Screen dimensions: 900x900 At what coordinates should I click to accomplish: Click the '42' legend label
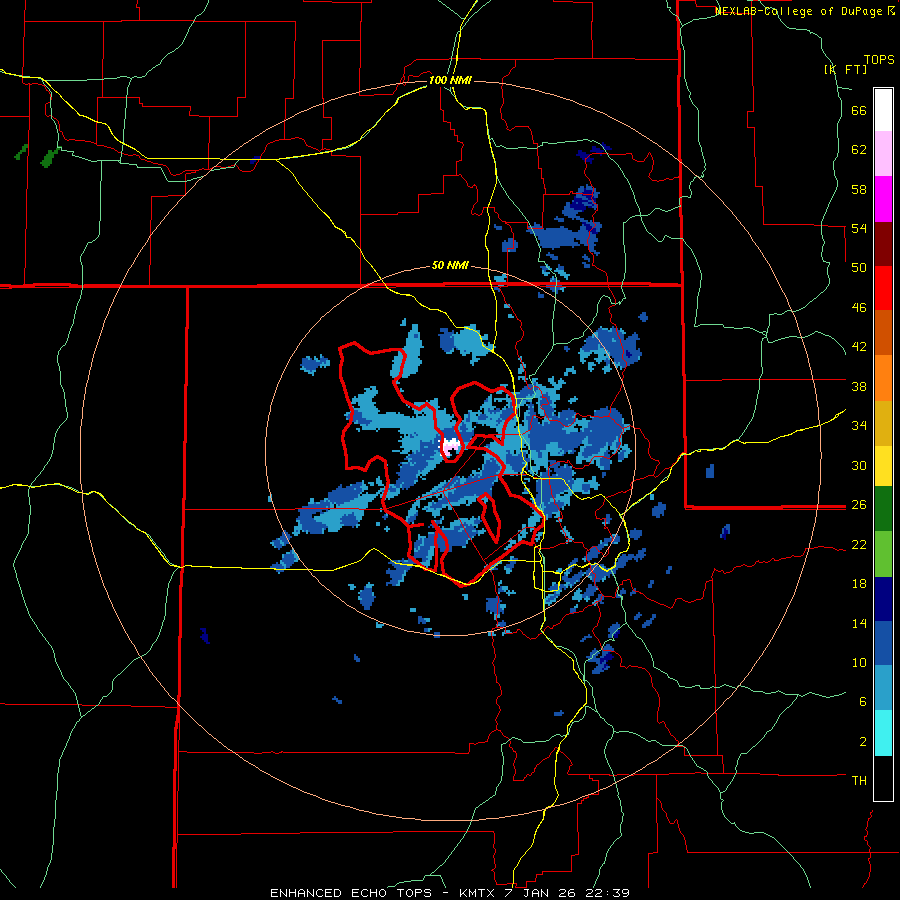point(859,347)
